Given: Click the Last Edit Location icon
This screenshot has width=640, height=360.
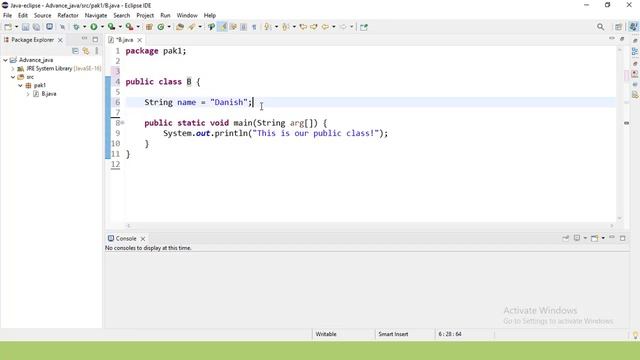Looking at the screenshot, I should tap(303, 27).
